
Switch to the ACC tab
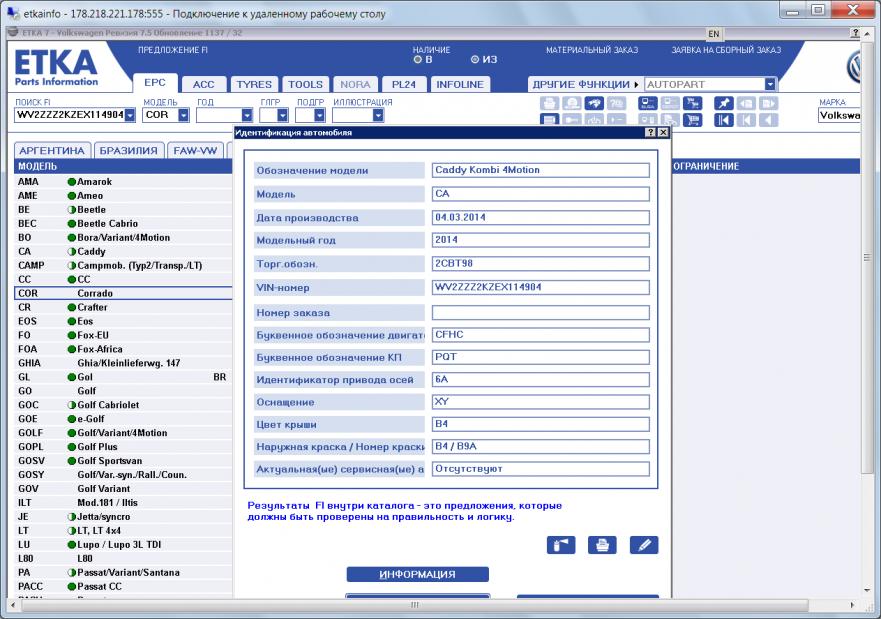(203, 84)
